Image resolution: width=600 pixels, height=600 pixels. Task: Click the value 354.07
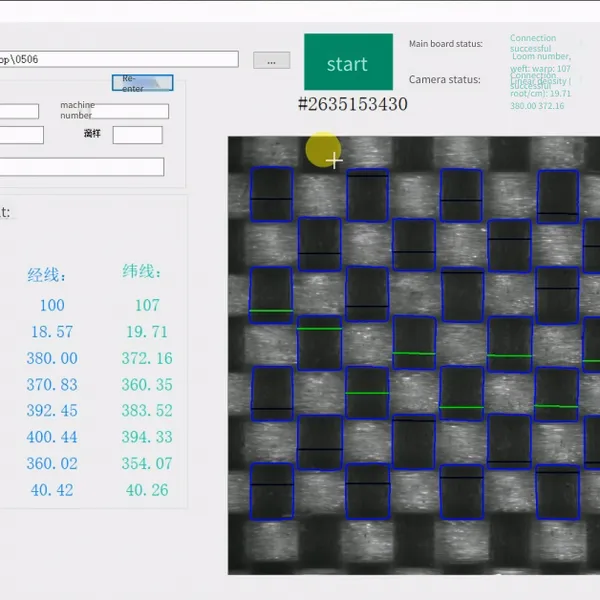pyautogui.click(x=147, y=463)
